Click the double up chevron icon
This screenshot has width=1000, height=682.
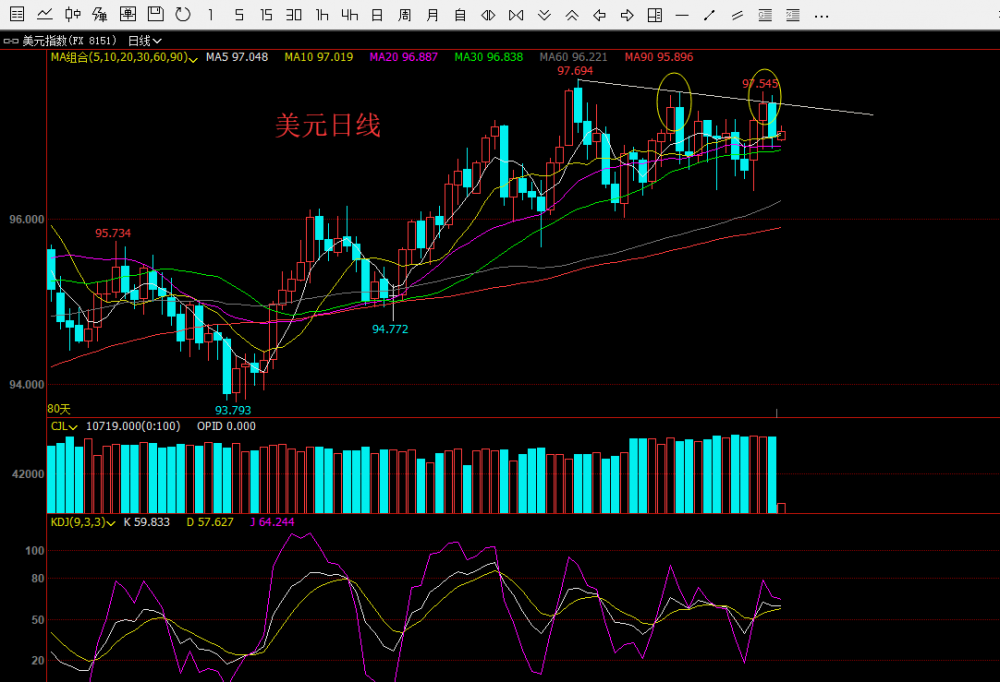pyautogui.click(x=571, y=15)
